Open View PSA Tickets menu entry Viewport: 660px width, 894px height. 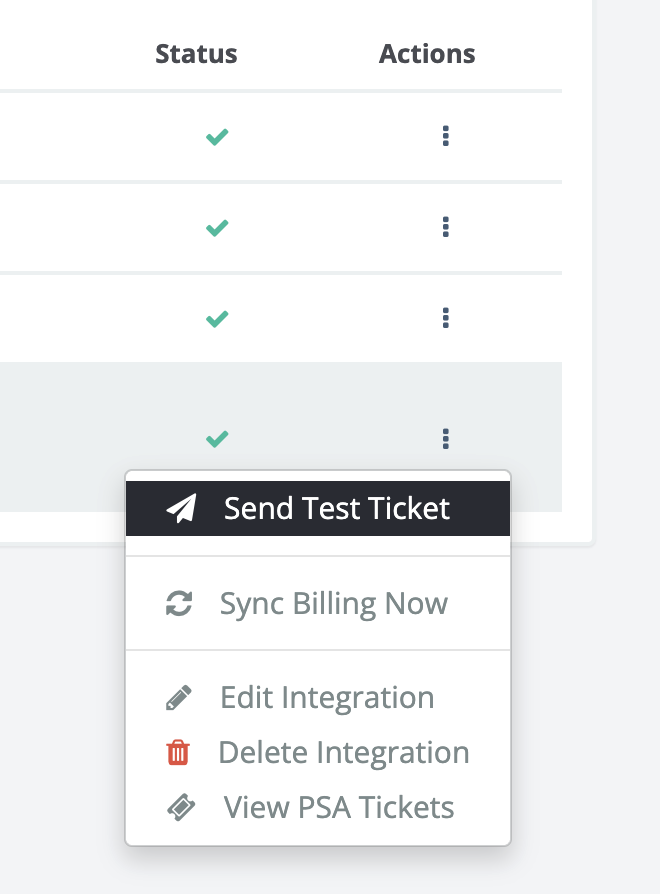(x=338, y=808)
